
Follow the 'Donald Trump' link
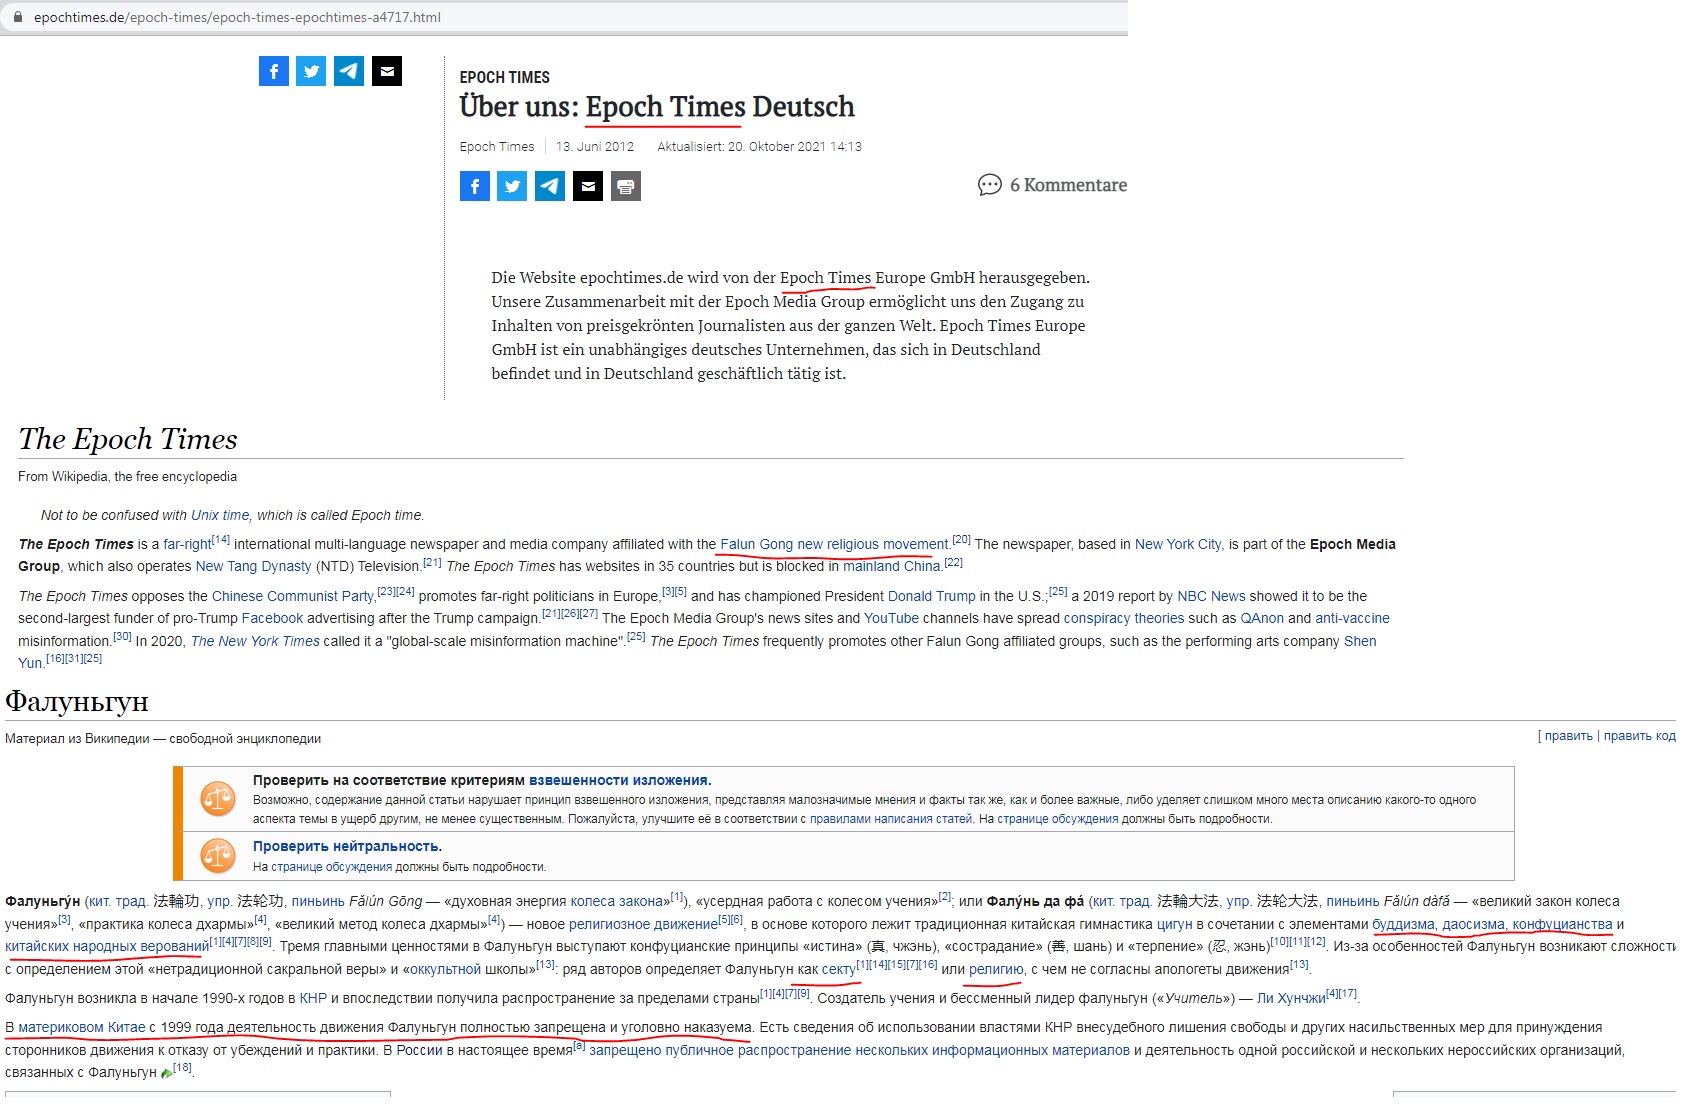[932, 596]
